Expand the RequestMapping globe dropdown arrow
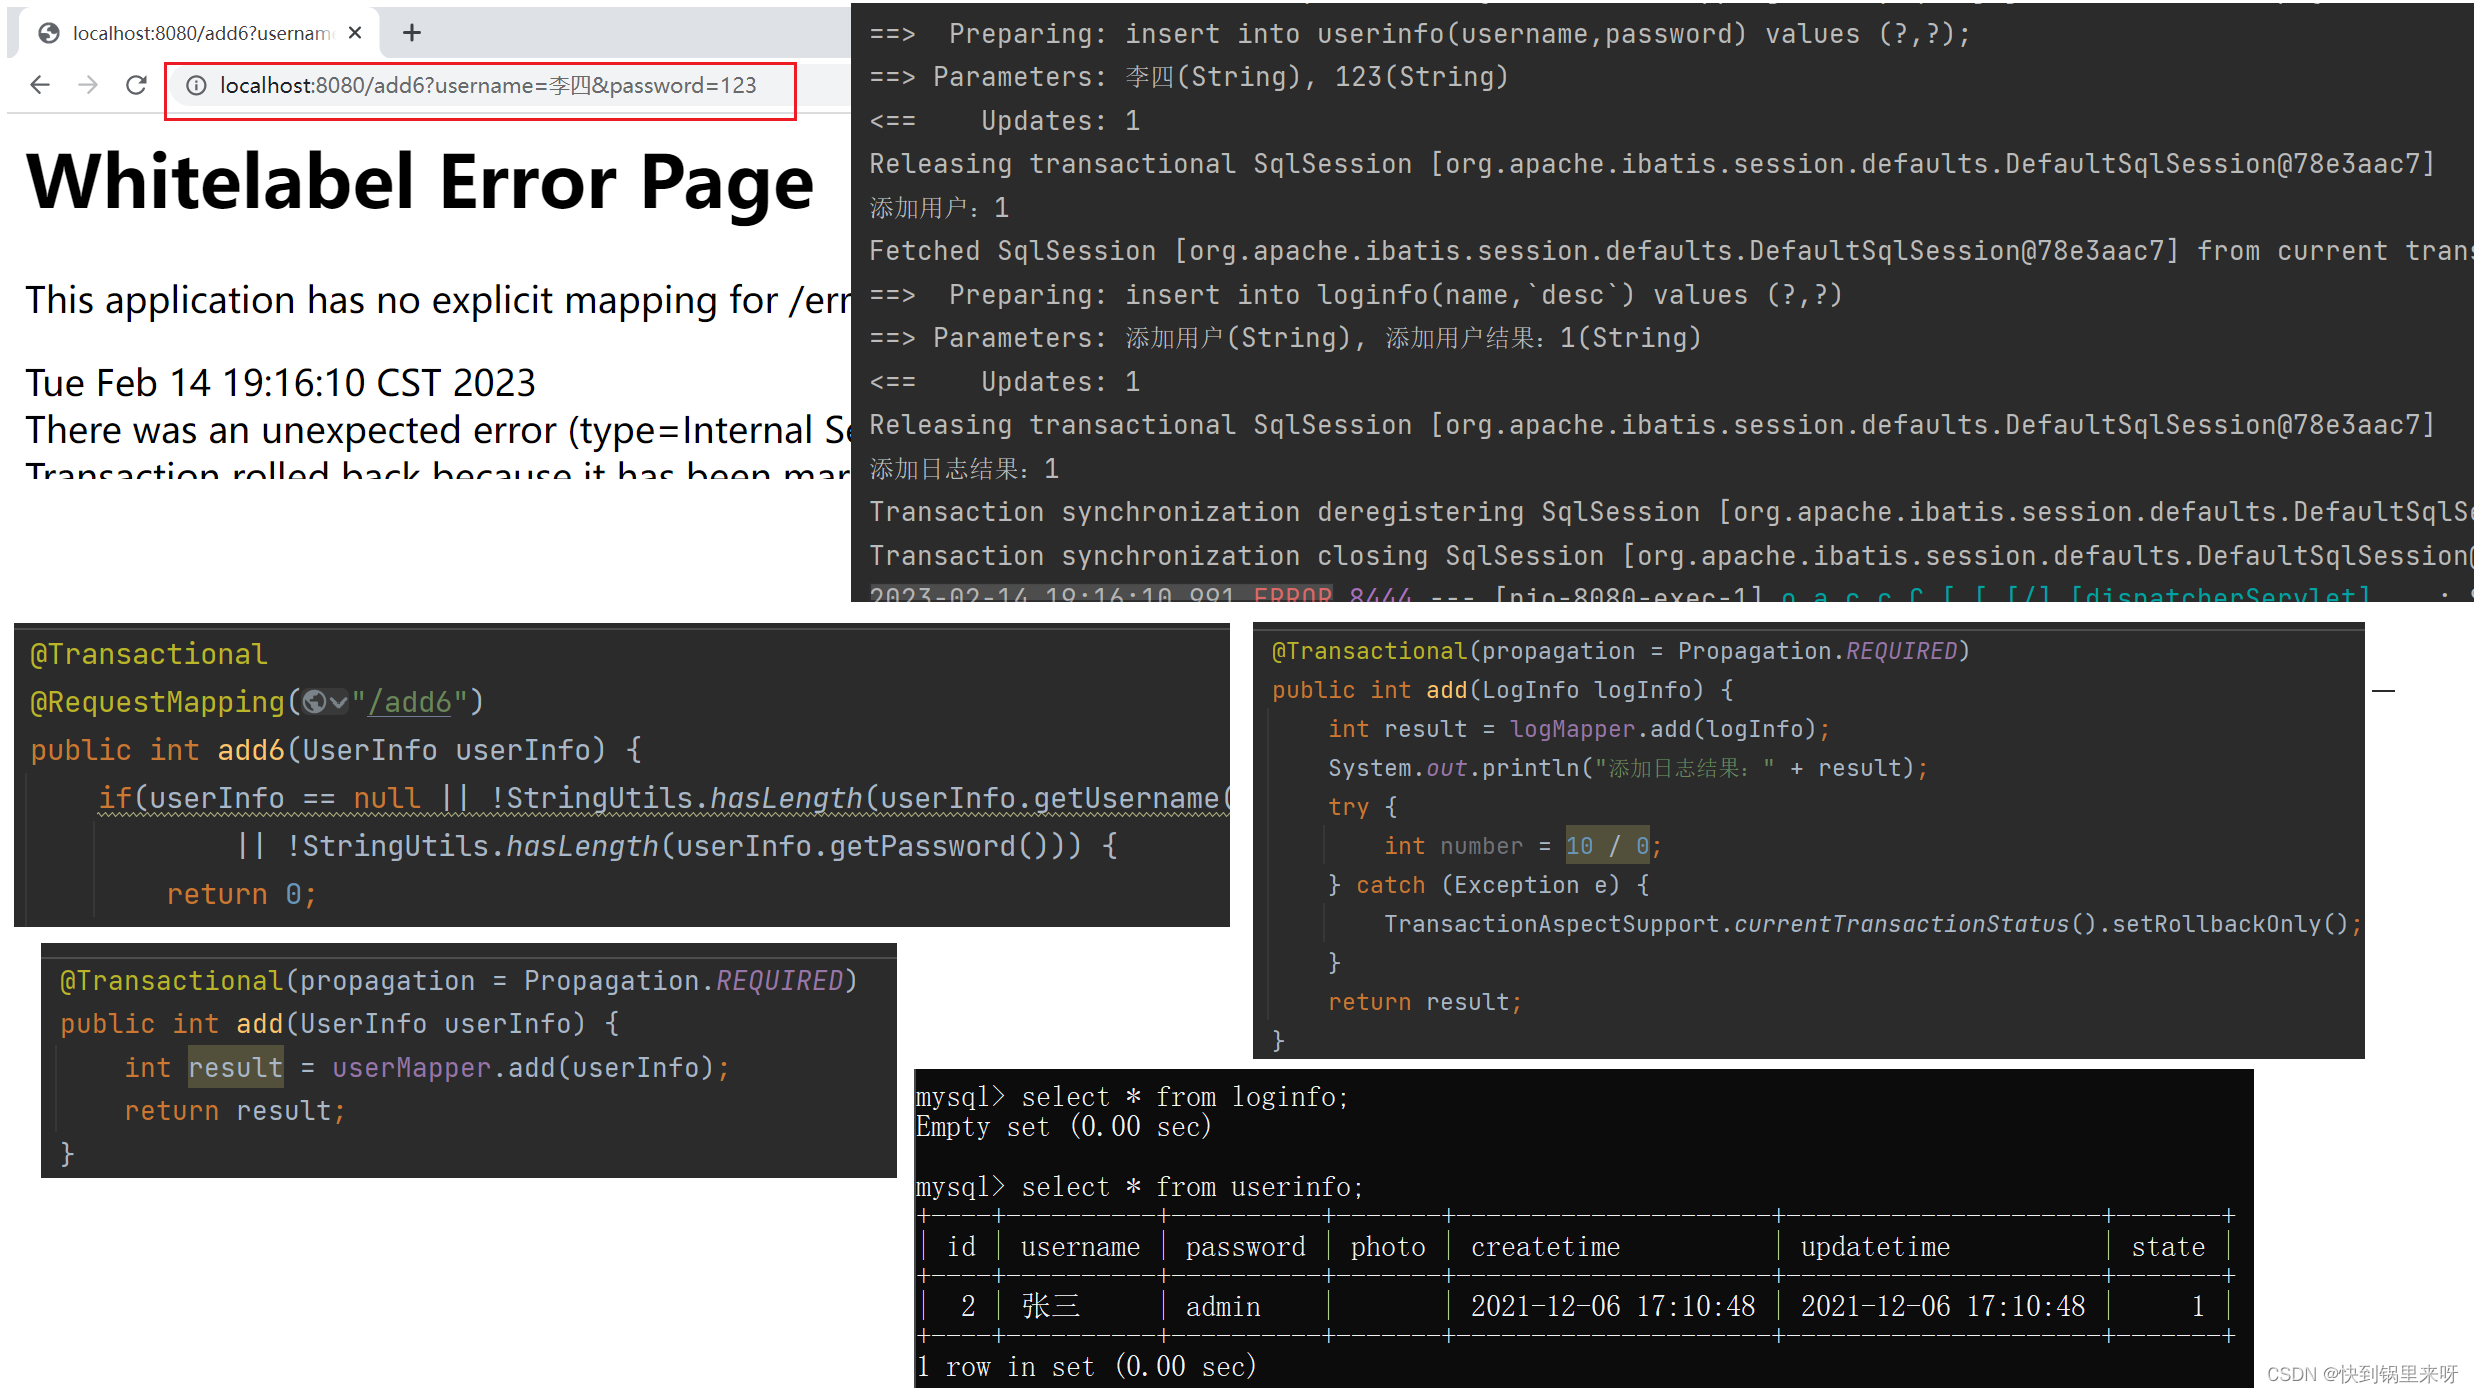 pos(338,703)
